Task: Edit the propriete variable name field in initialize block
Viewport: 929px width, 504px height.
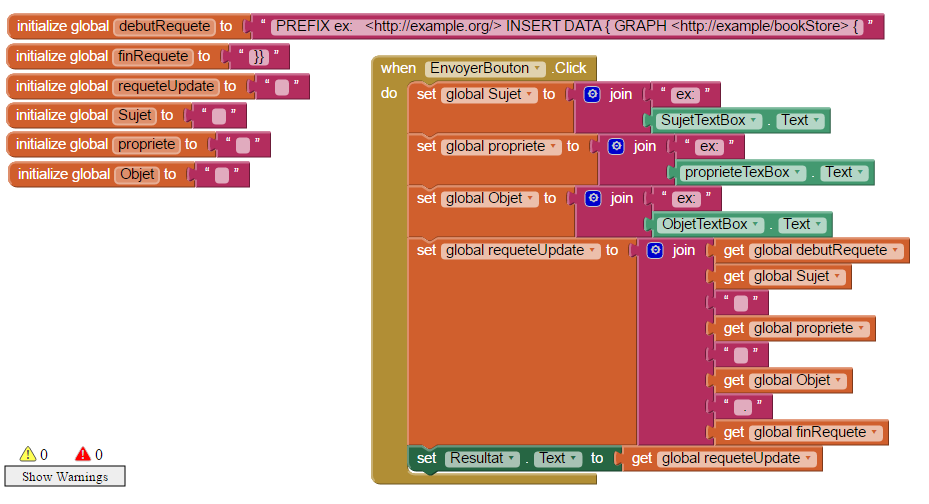Action: click(x=146, y=144)
